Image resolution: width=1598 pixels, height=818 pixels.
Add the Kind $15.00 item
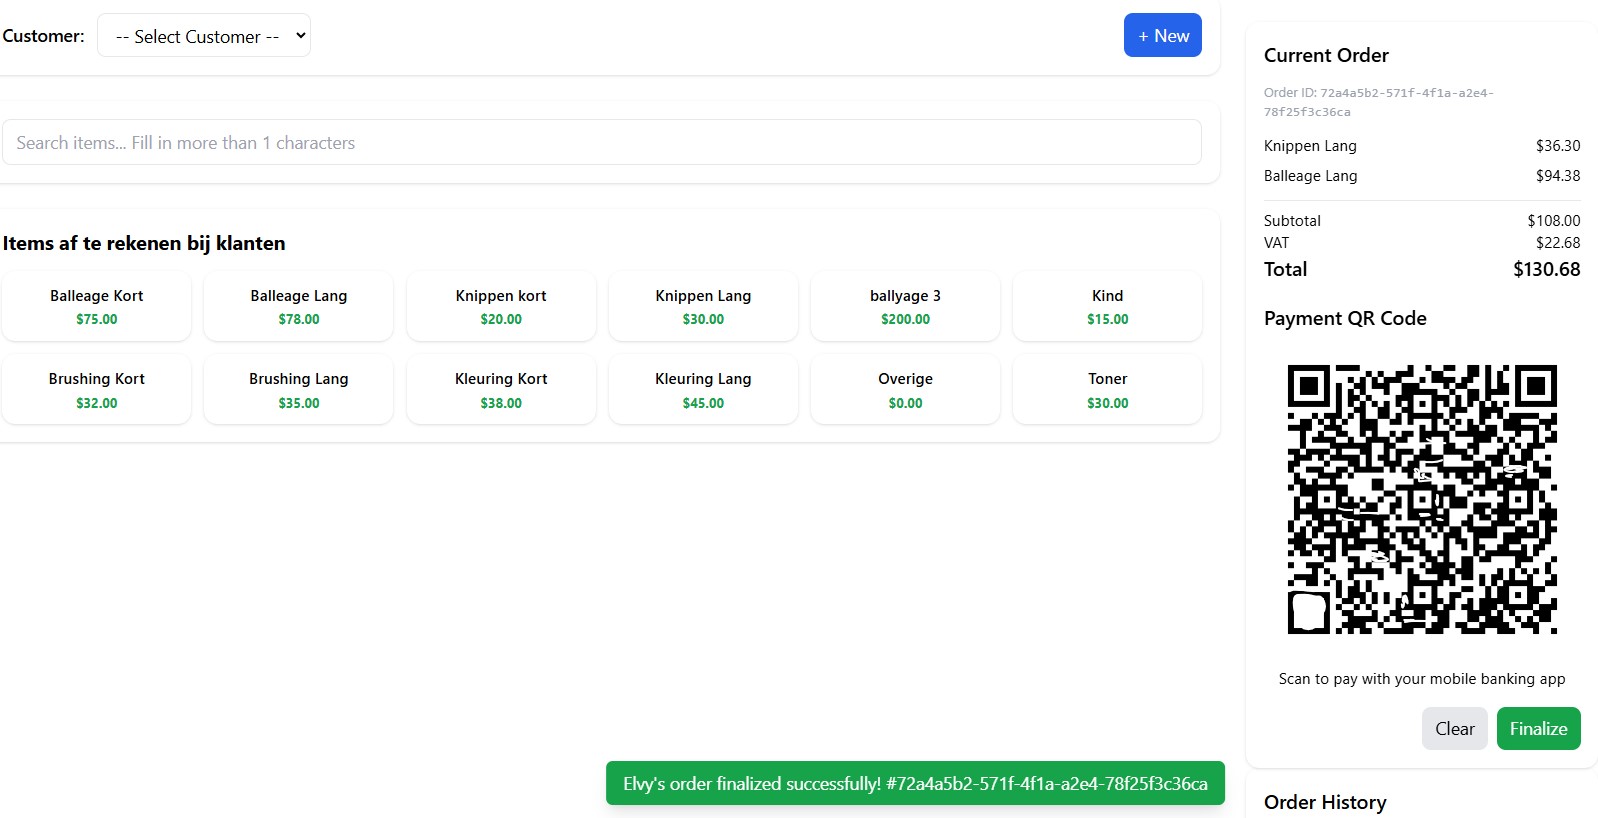click(1107, 307)
